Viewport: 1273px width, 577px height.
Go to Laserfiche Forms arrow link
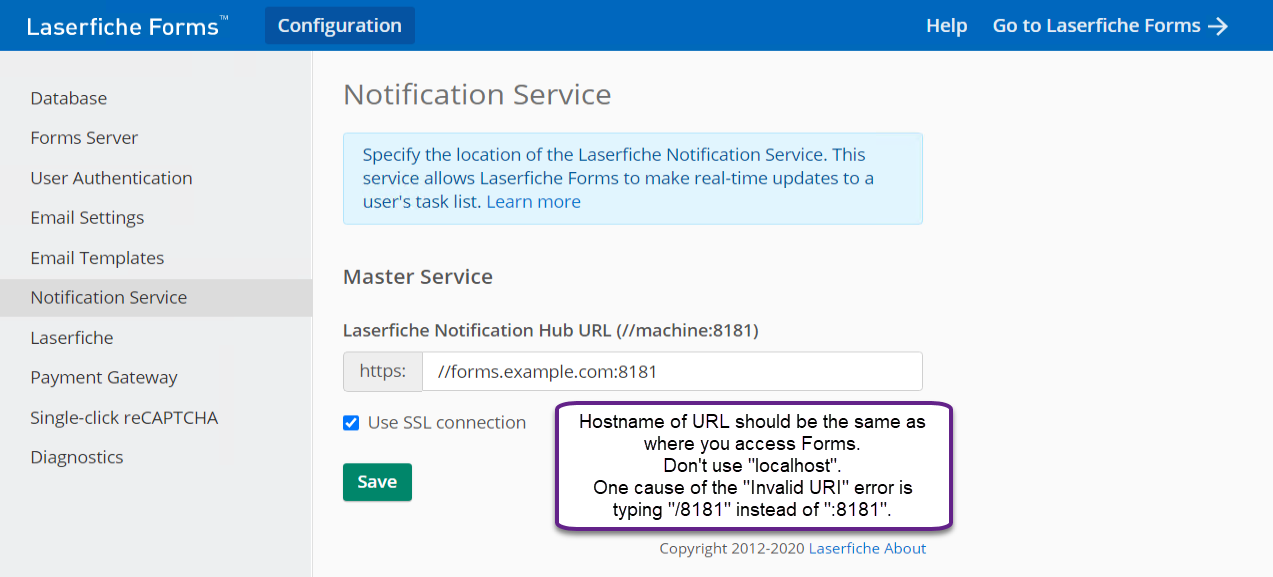(x=1110, y=26)
